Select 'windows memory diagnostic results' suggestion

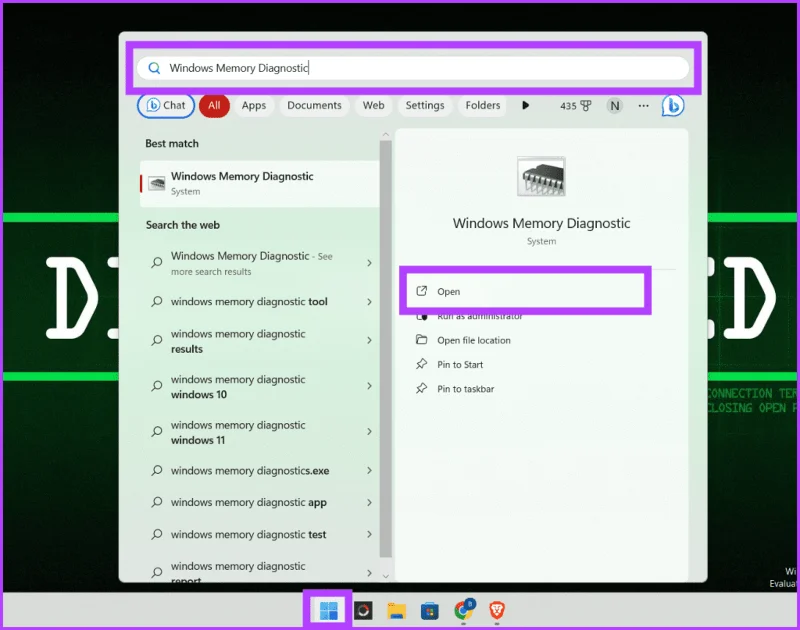[261, 341]
